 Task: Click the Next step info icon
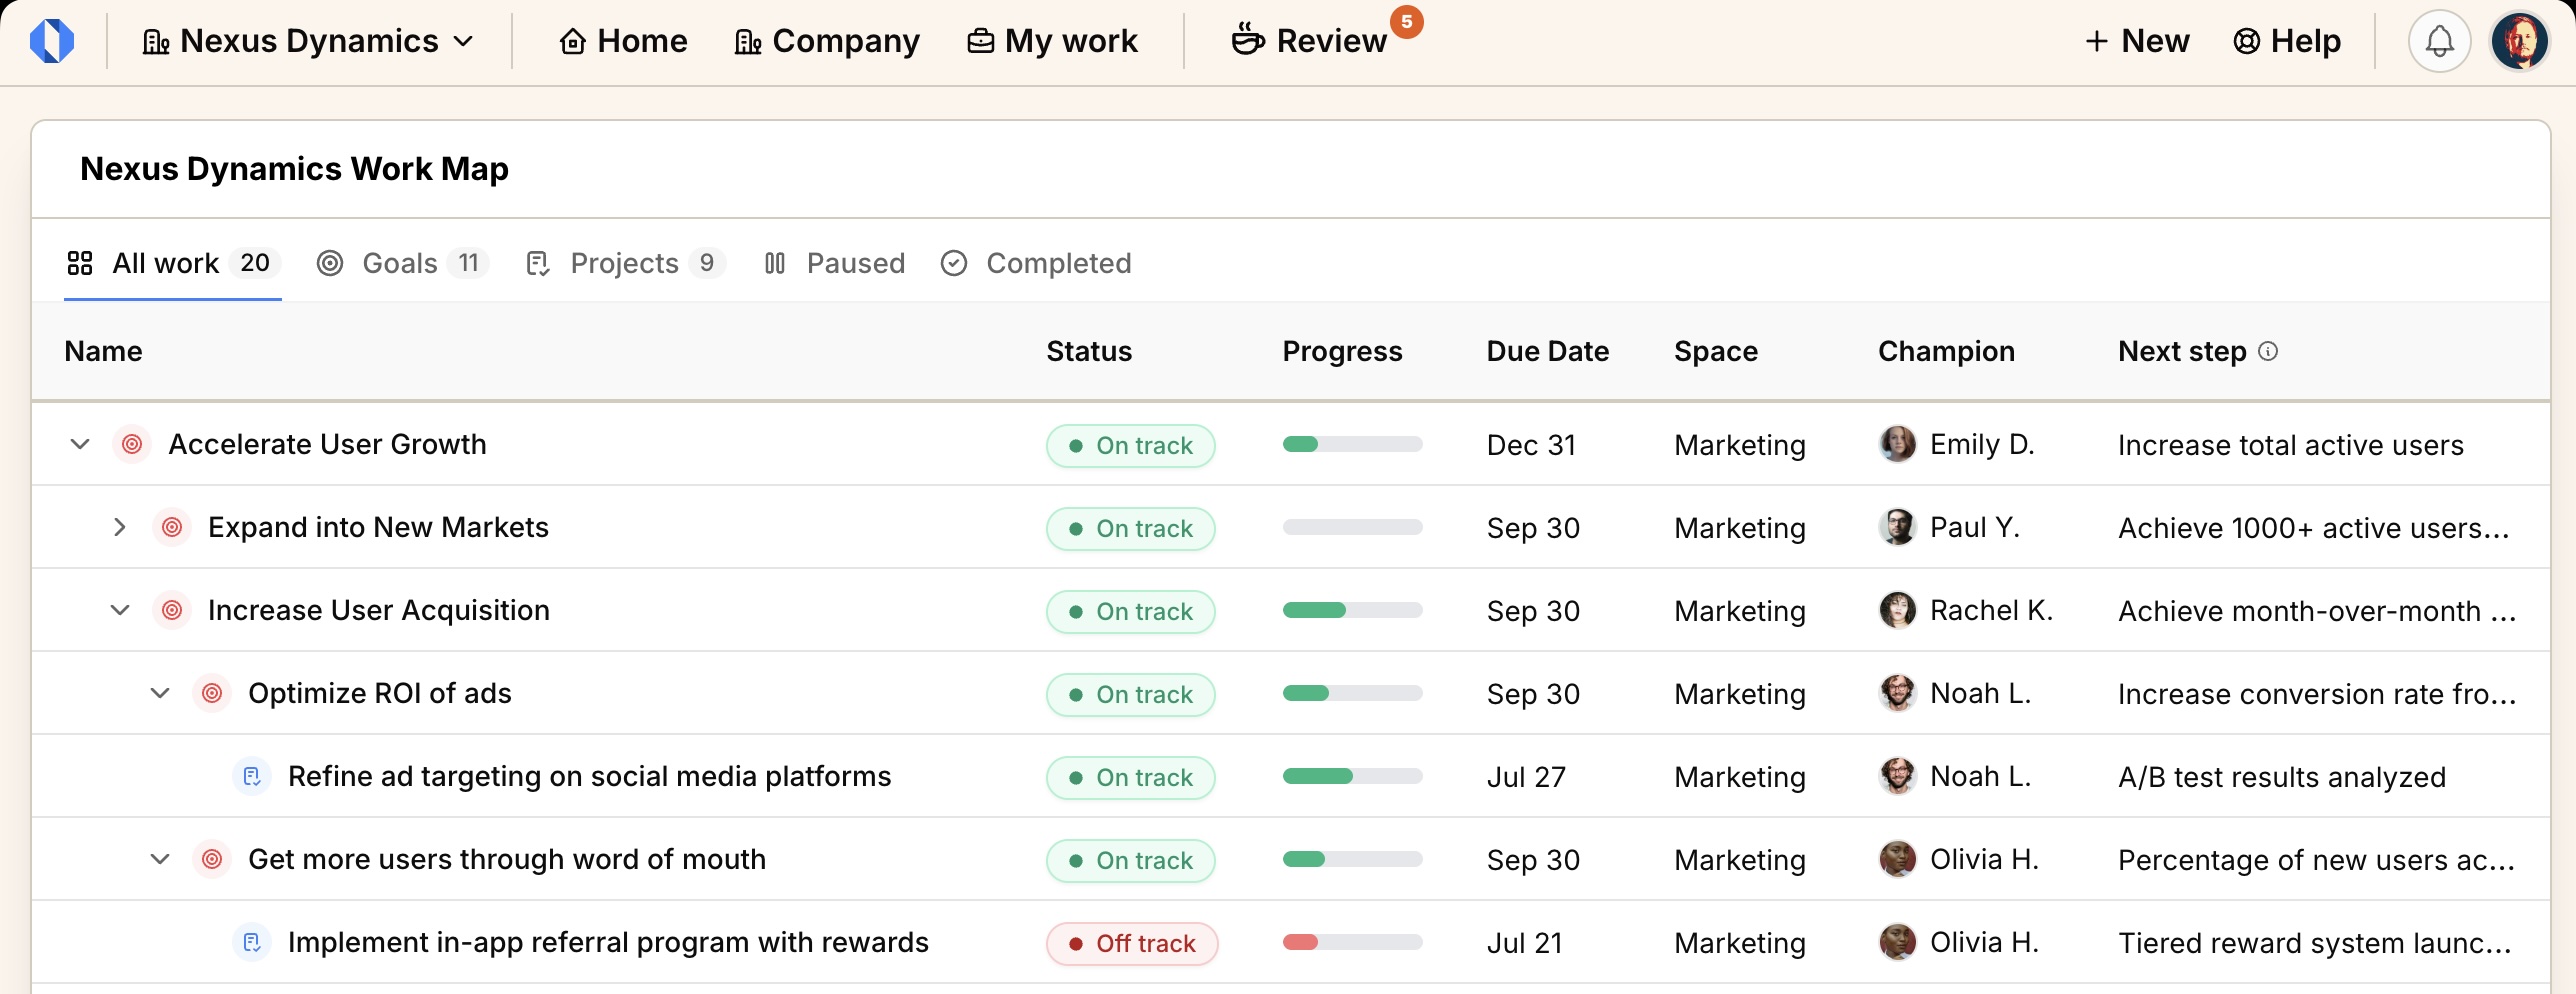(x=2268, y=351)
